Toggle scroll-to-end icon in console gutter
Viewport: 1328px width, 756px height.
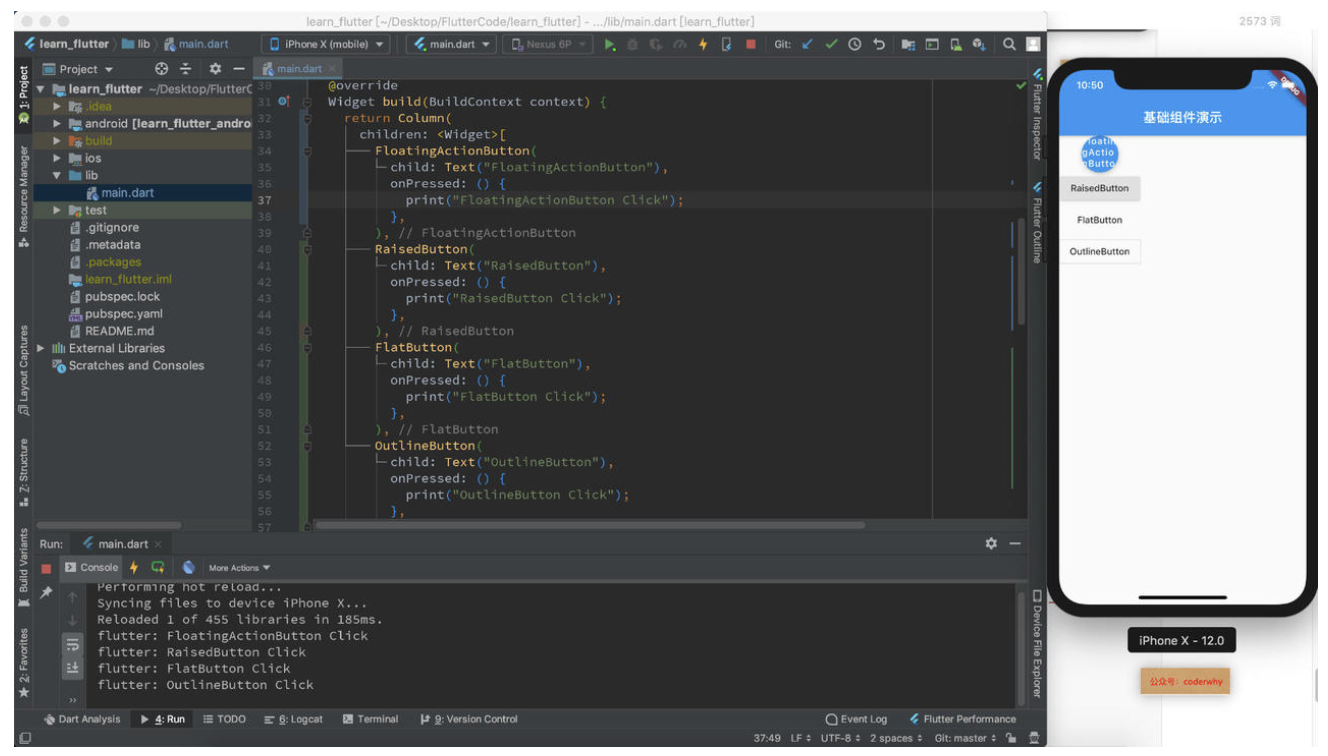click(x=72, y=668)
